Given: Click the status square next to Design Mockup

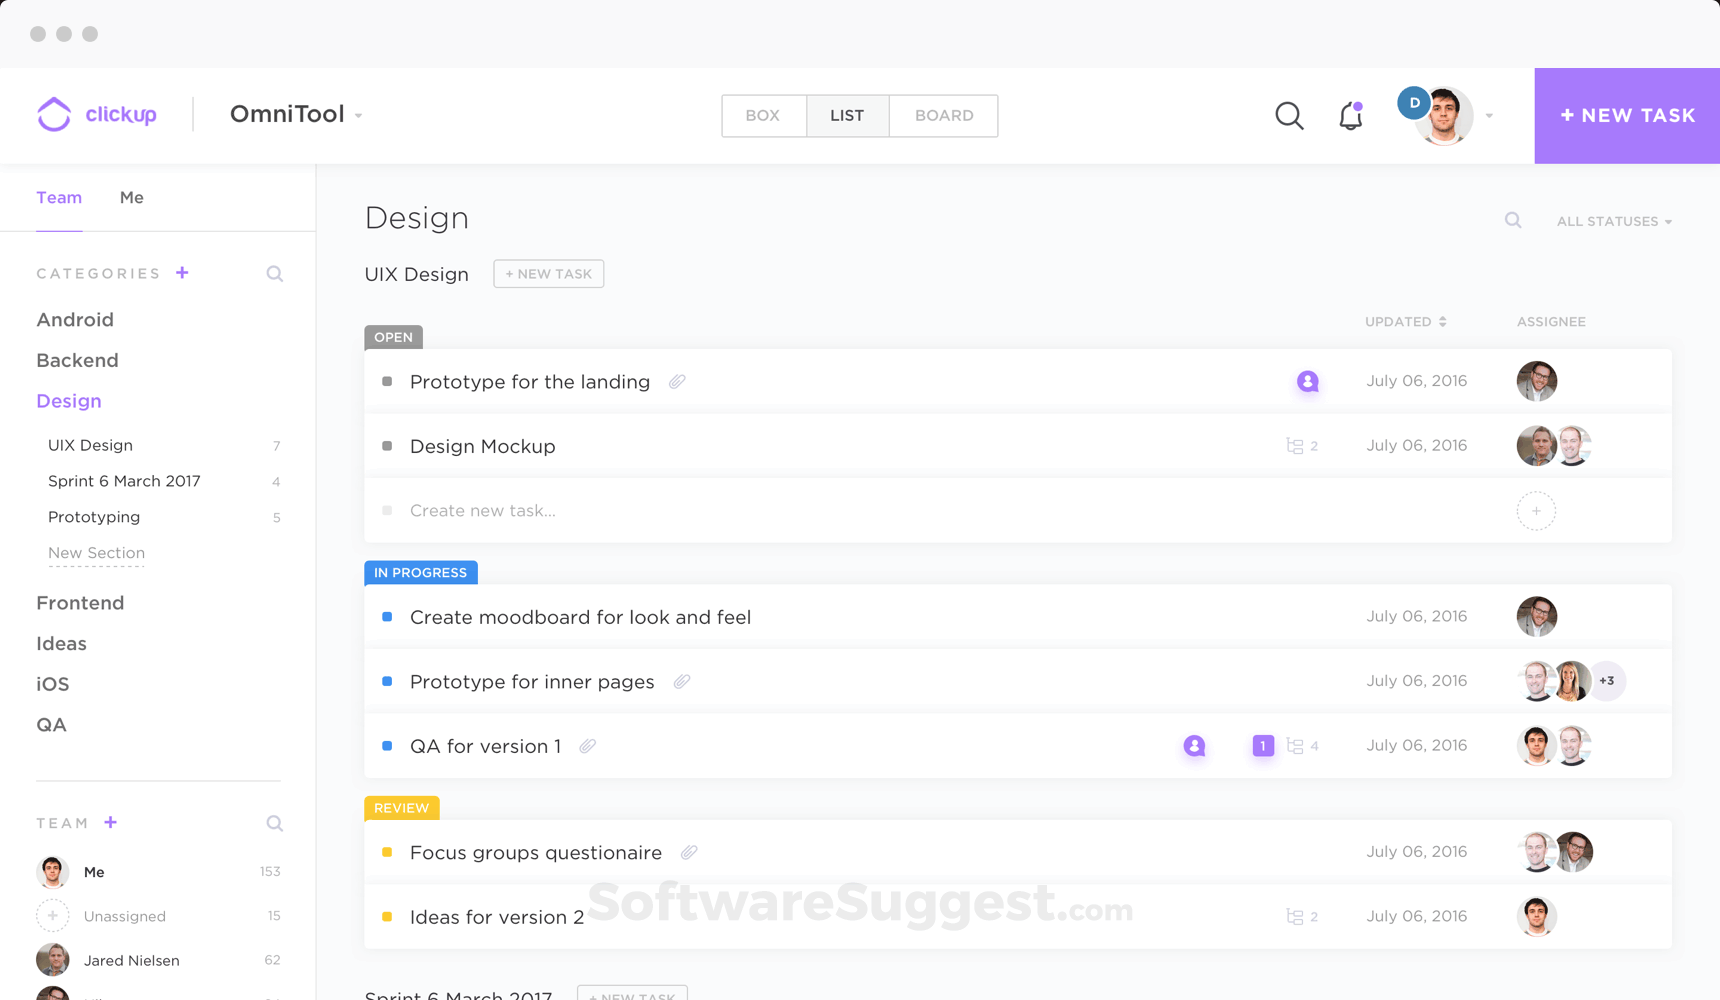Looking at the screenshot, I should [386, 446].
